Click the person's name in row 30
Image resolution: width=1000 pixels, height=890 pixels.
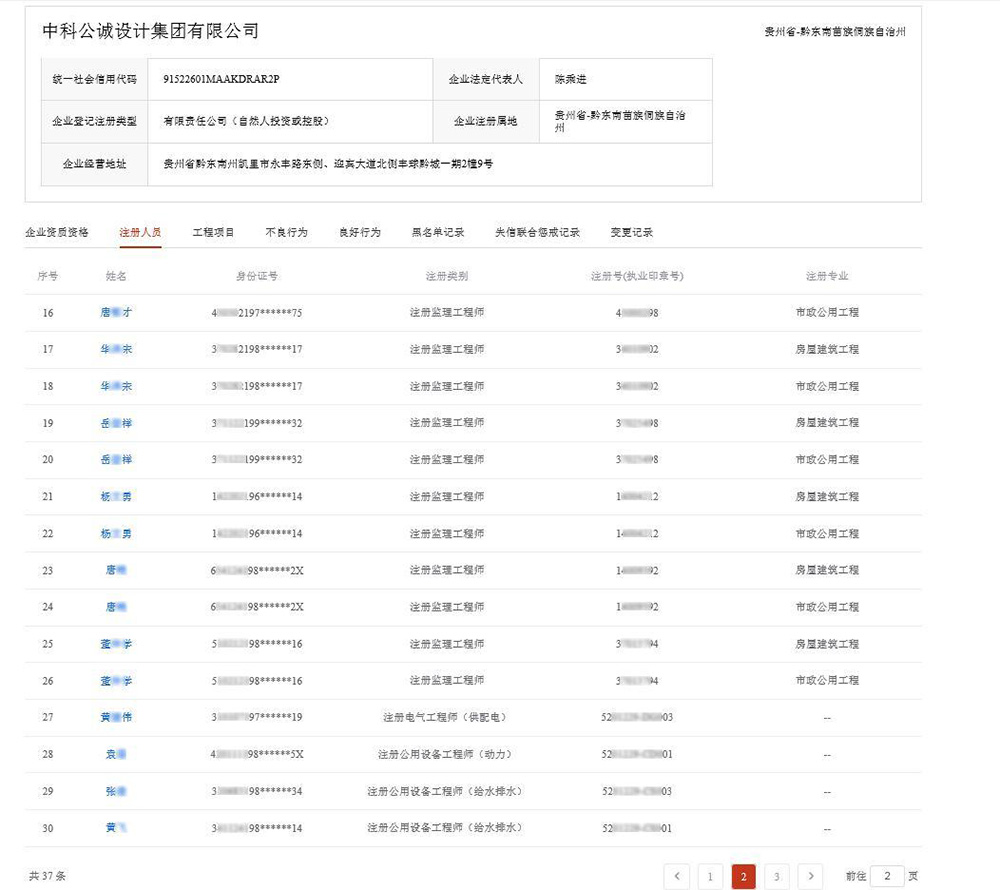pyautogui.click(x=116, y=828)
